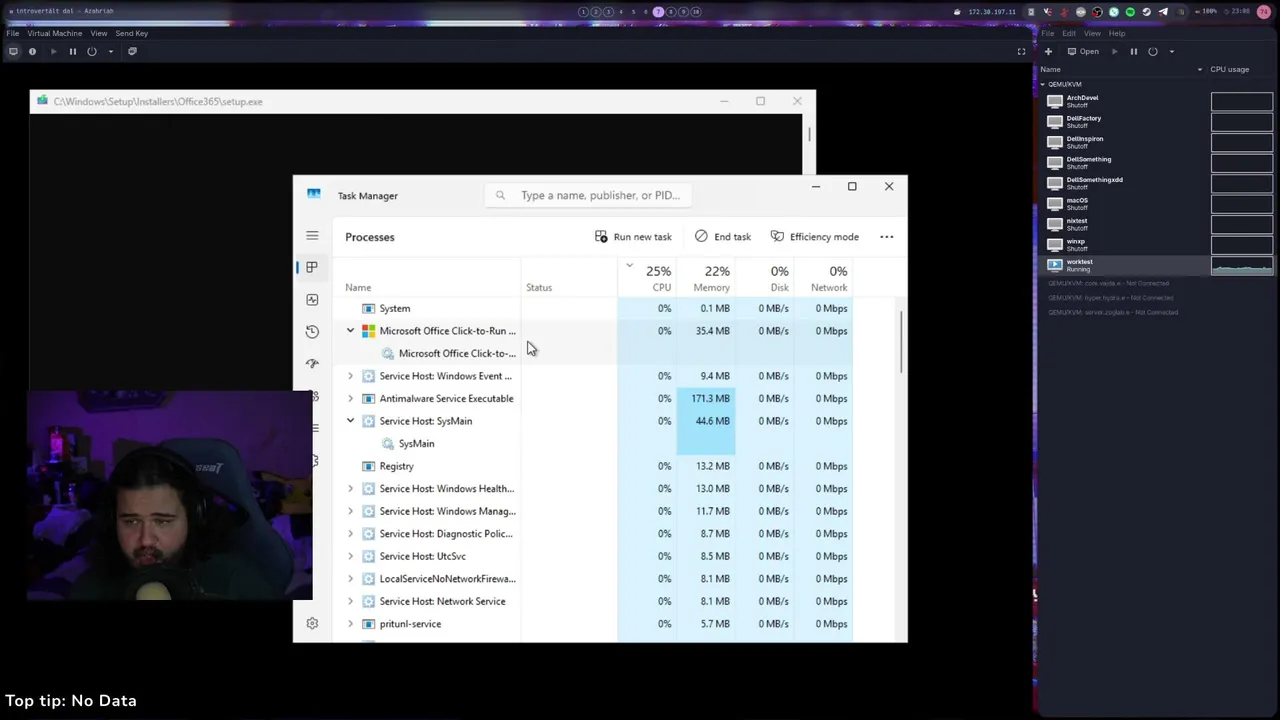
Task: Select the macOS VM monitor icon
Action: (1054, 204)
